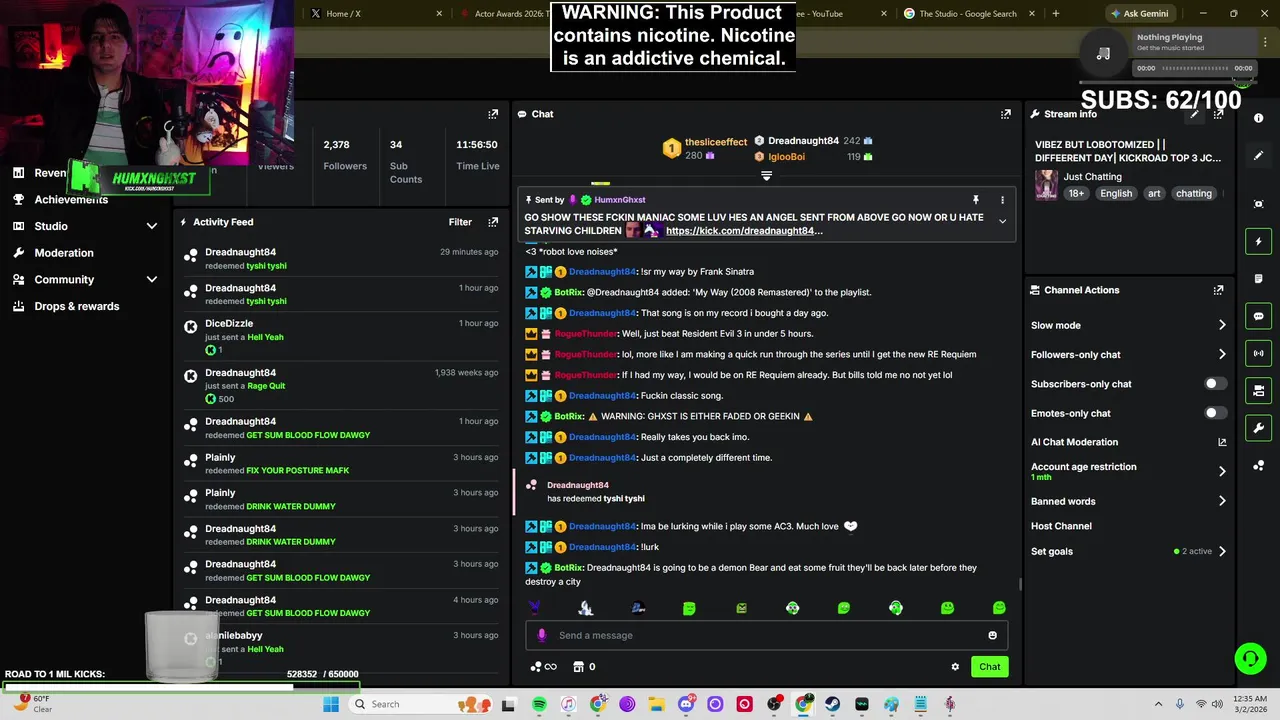
Task: Open a new browser tab
Action: [1055, 14]
